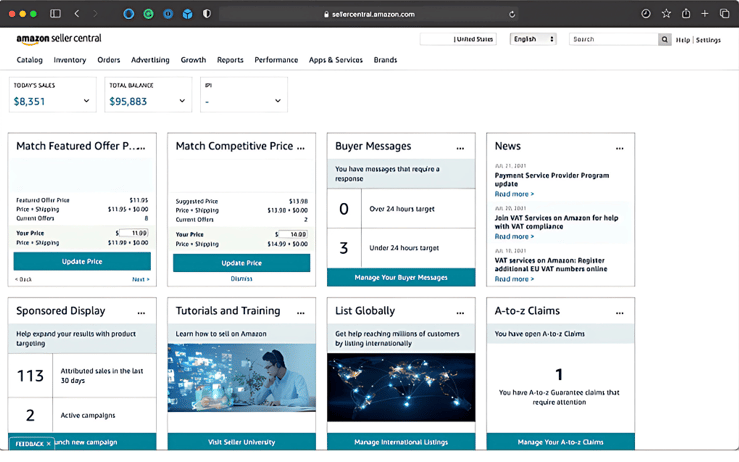Show tab overview icon
Viewport: 739px width, 462px height.
724,14
